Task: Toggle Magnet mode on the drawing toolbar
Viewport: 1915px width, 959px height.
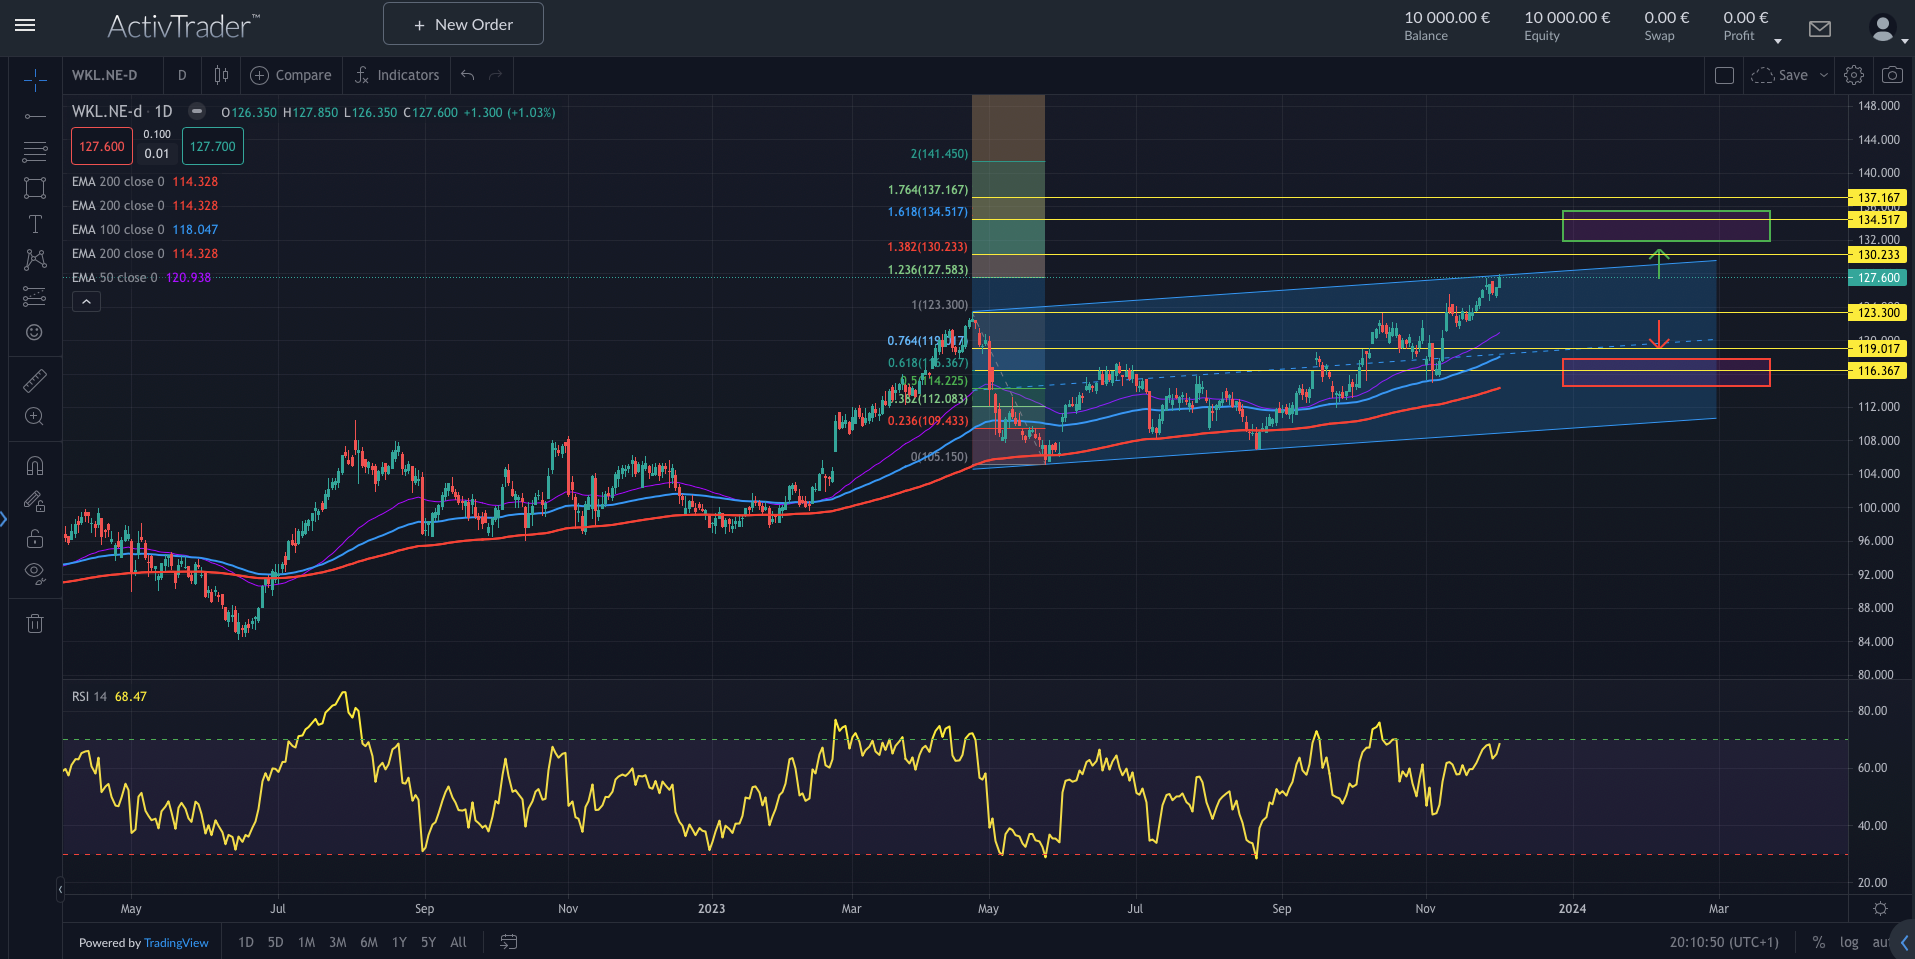Action: tap(35, 466)
